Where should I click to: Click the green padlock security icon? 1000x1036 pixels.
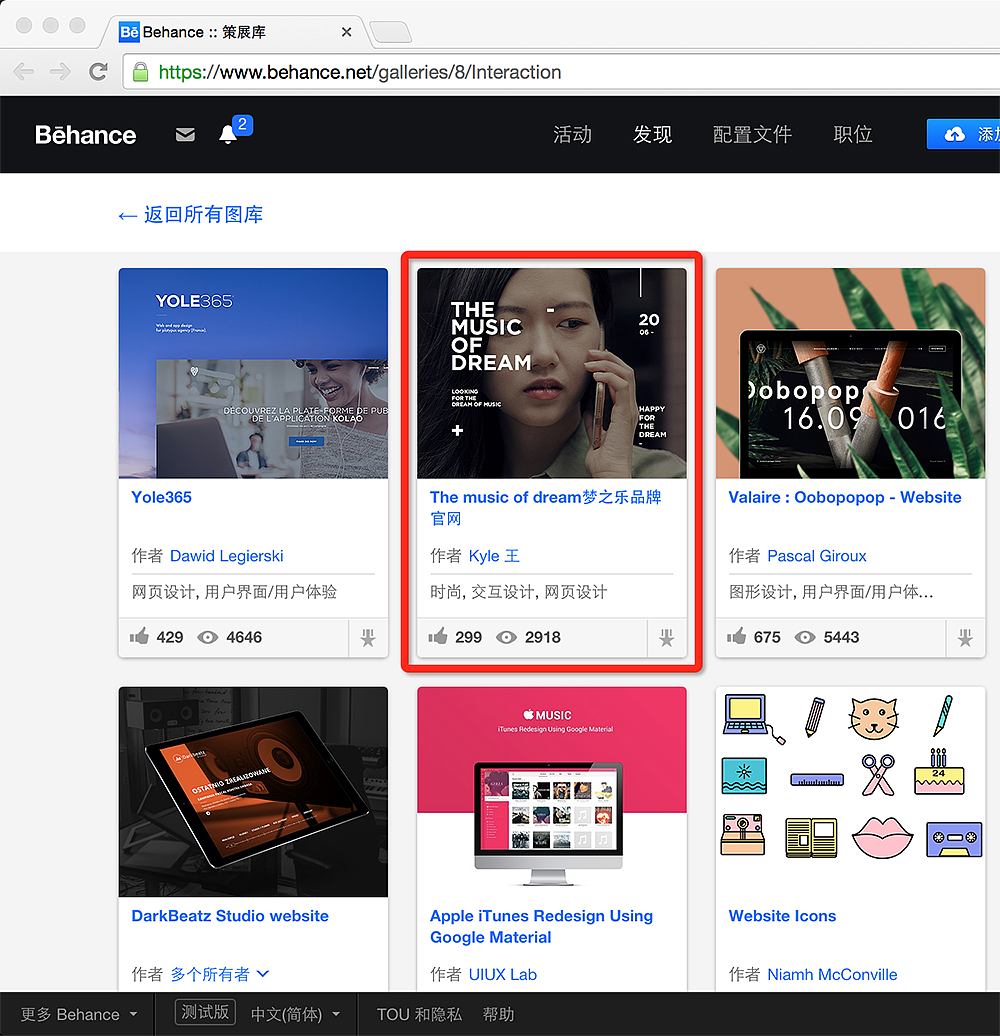[141, 72]
